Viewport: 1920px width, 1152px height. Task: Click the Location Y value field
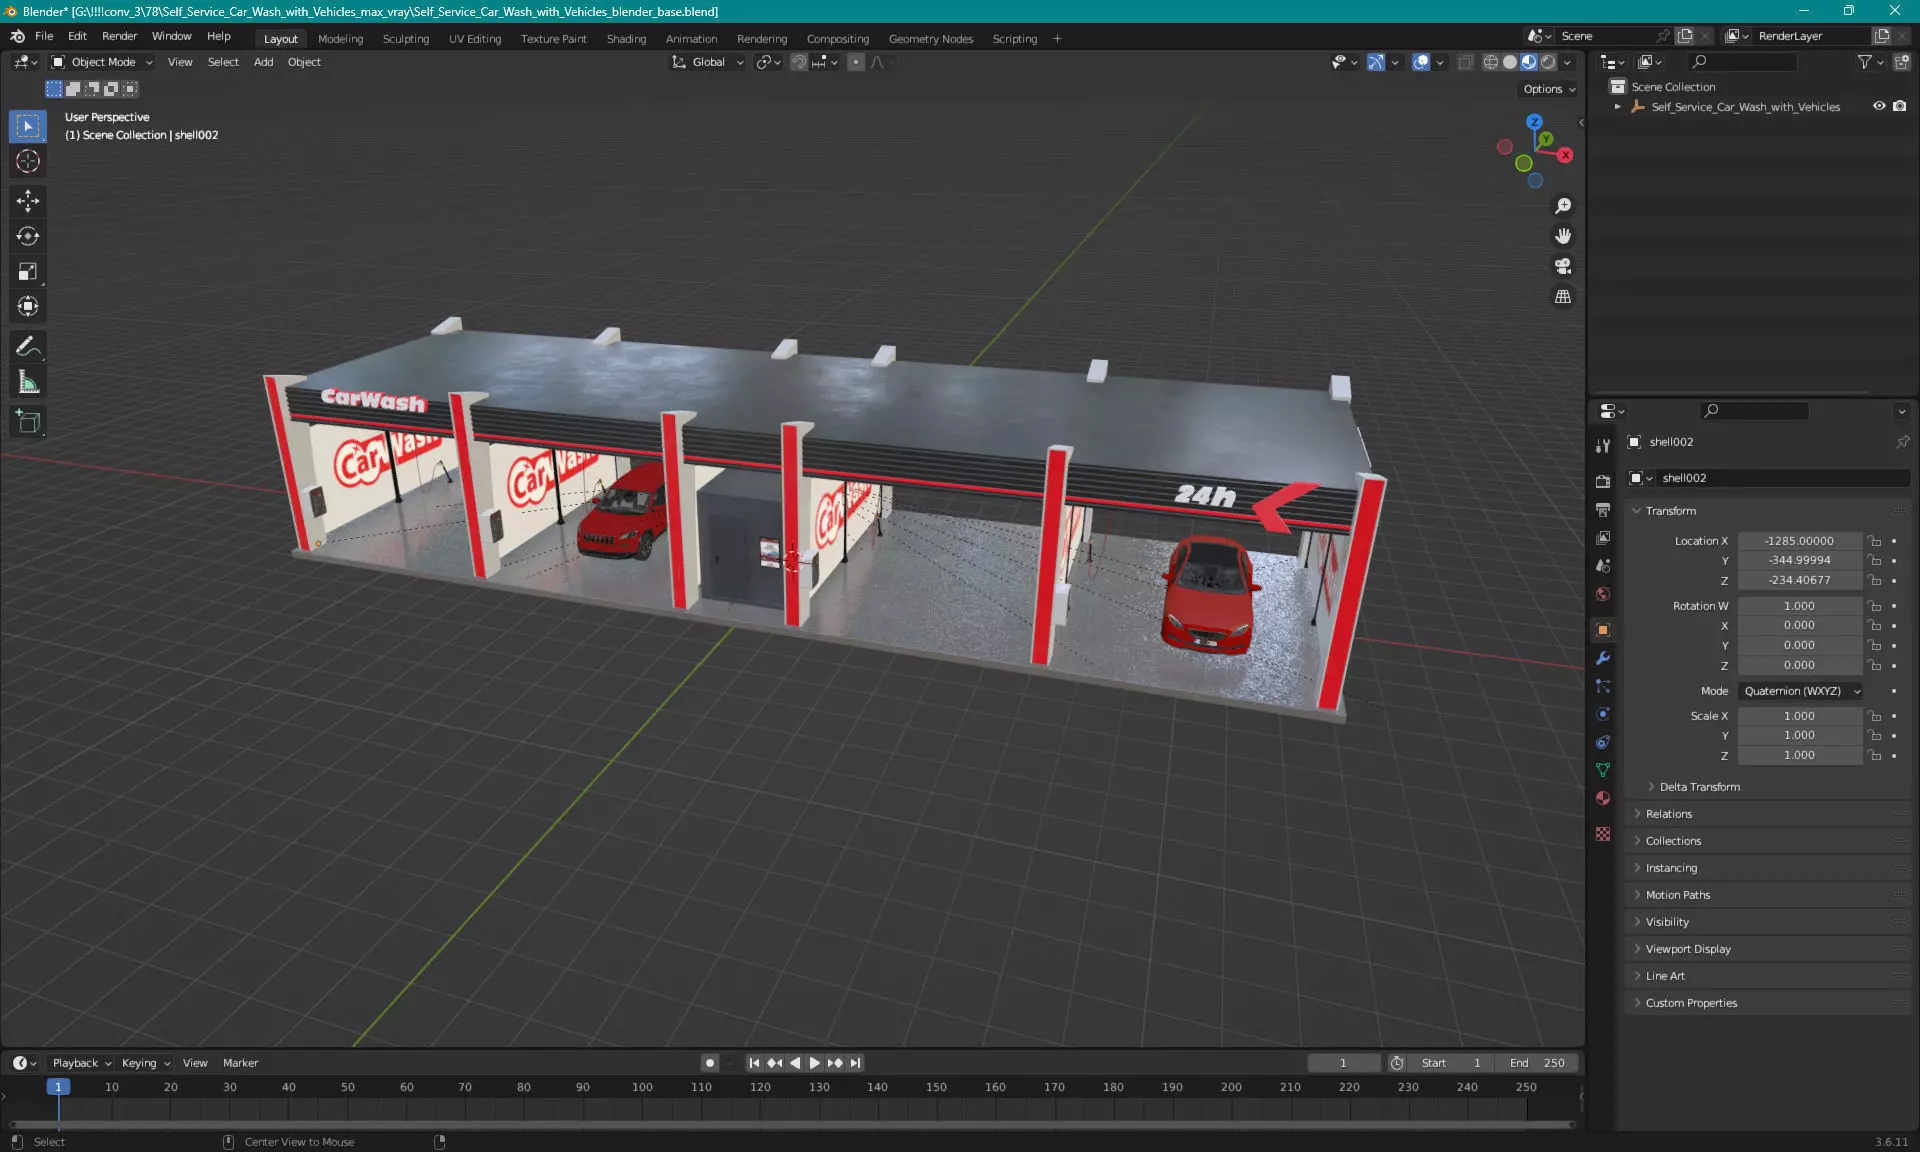(x=1799, y=560)
